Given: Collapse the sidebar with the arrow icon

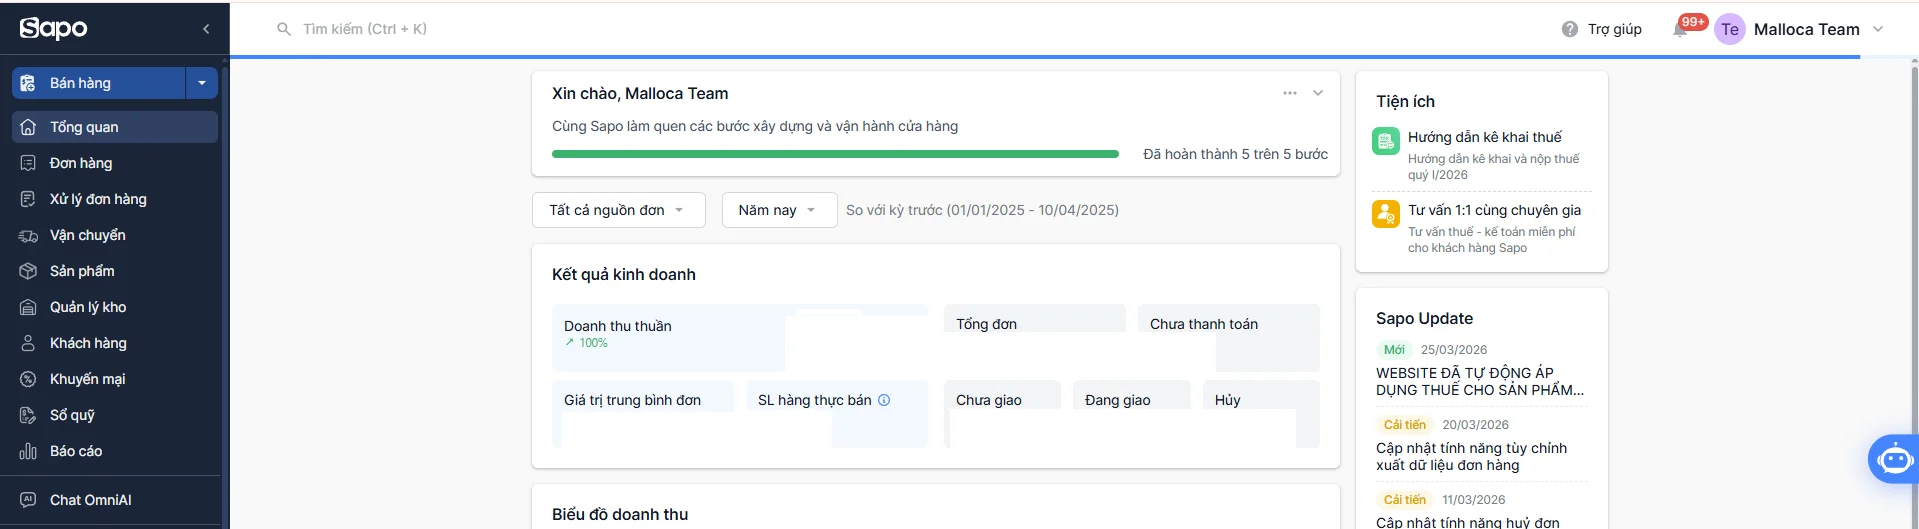Looking at the screenshot, I should point(206,29).
